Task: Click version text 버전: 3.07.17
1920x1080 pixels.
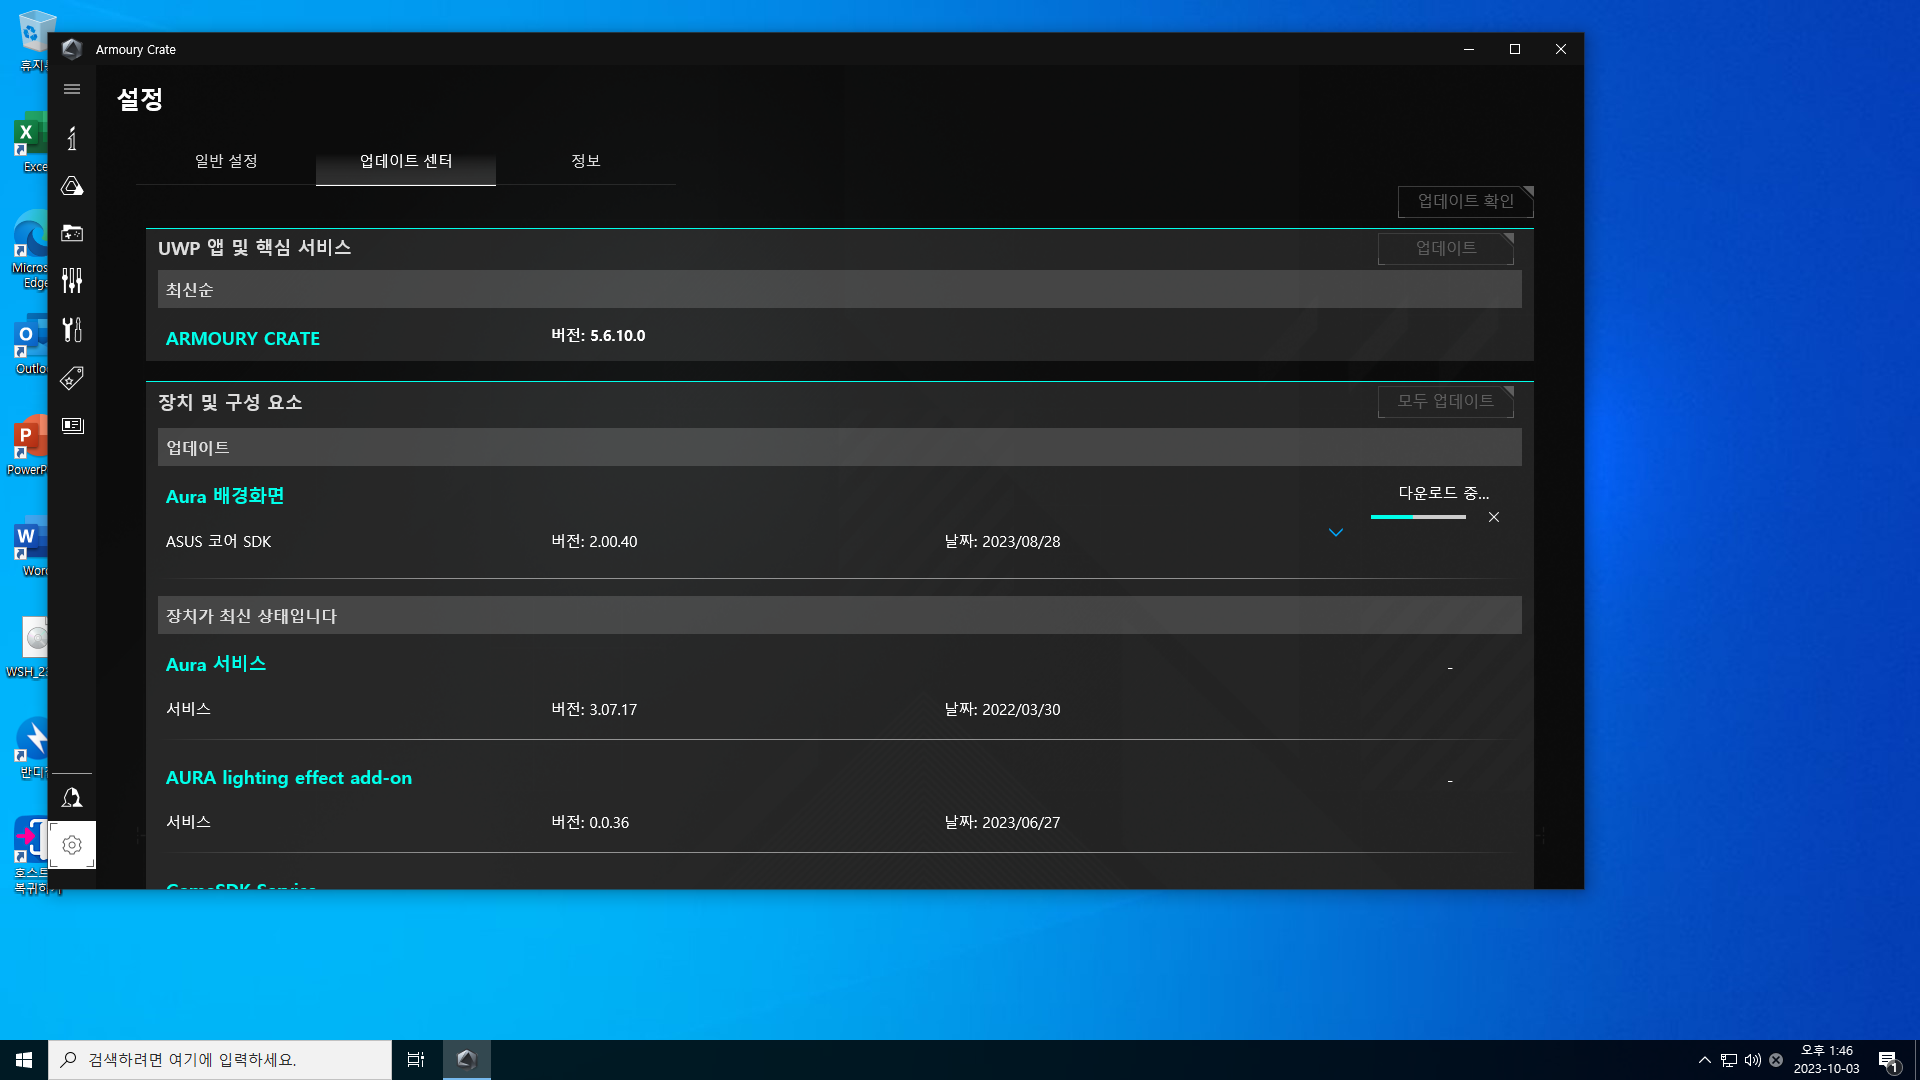Action: click(x=594, y=709)
